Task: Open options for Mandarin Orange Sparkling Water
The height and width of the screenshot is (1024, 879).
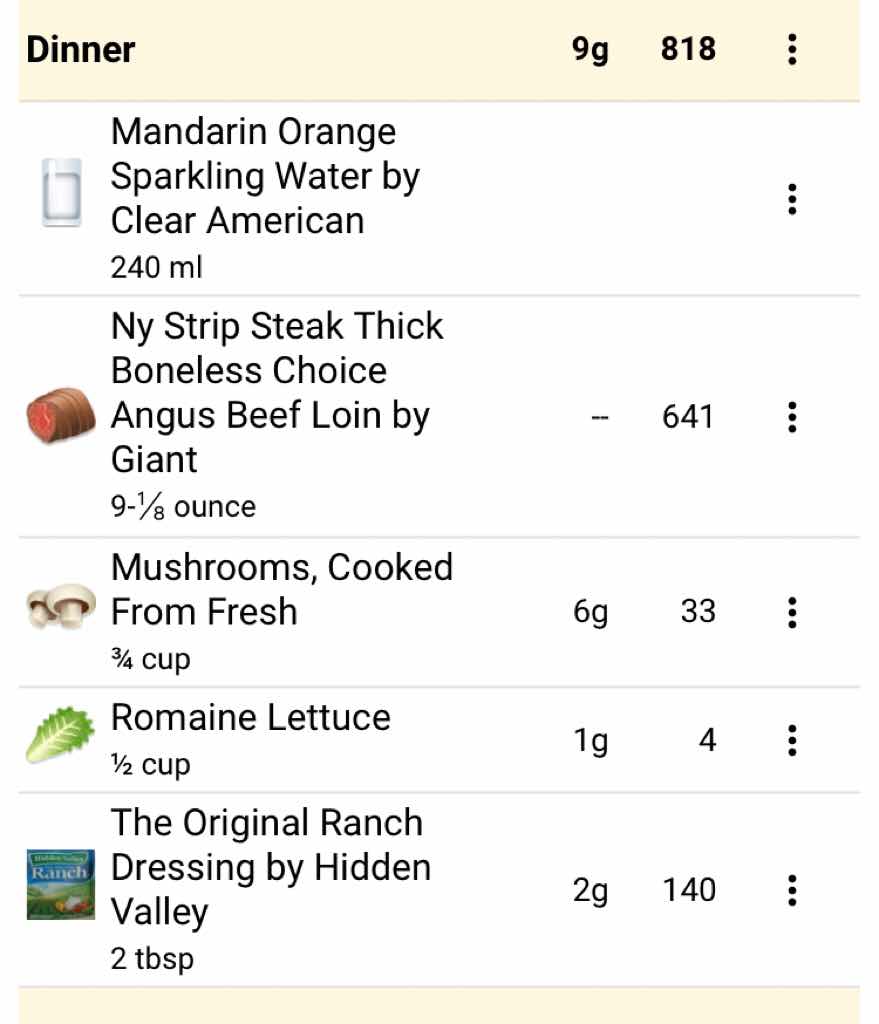Action: click(x=792, y=199)
